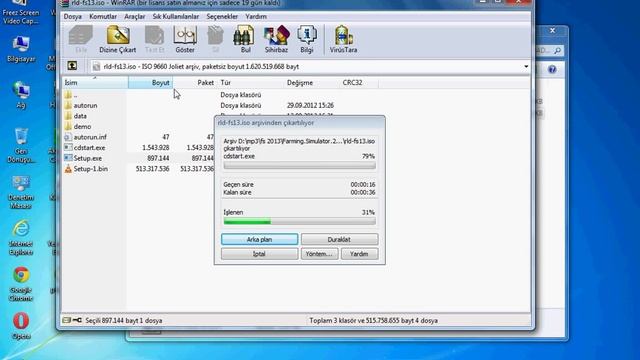The image size is (640, 360).
Task: Open the Araçlar menu
Action: click(135, 16)
